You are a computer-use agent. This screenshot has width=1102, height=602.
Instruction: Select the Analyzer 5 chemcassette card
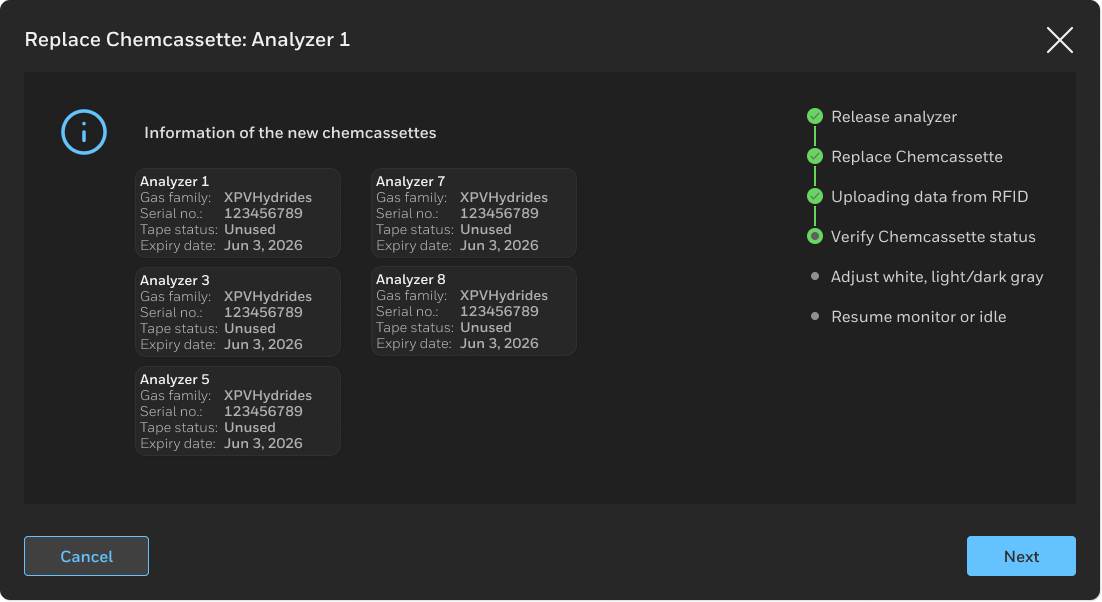tap(238, 411)
